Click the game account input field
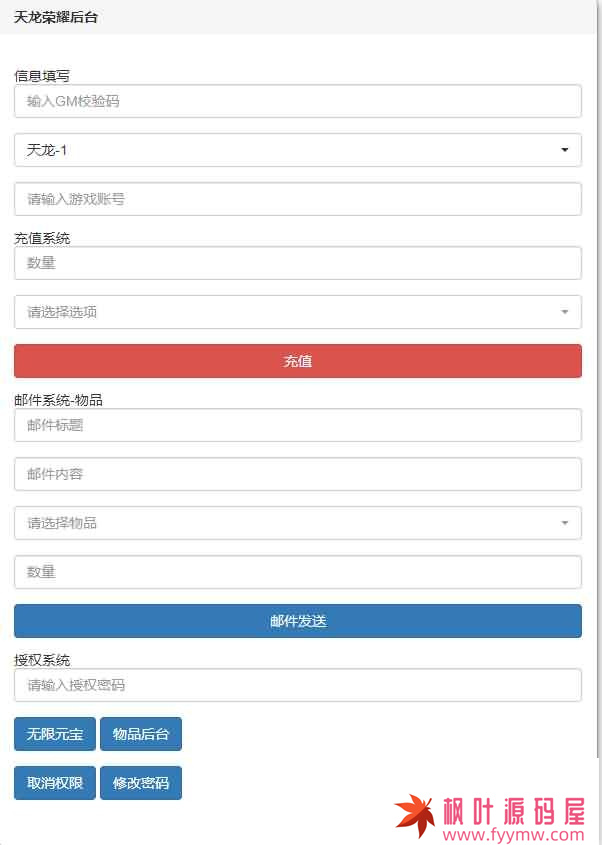The height and width of the screenshot is (845, 602). [297, 199]
